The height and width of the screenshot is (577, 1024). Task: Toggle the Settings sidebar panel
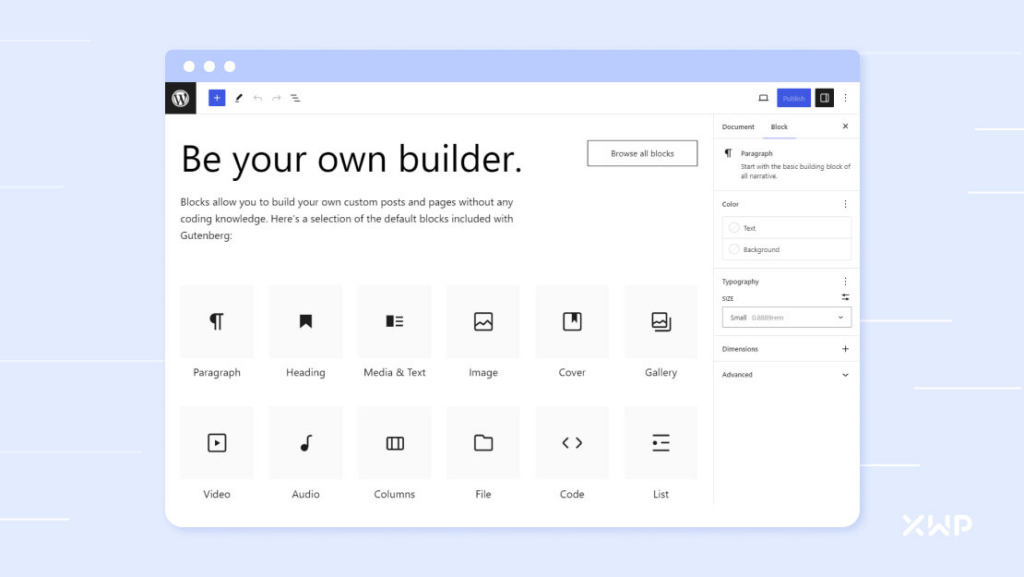click(x=824, y=98)
